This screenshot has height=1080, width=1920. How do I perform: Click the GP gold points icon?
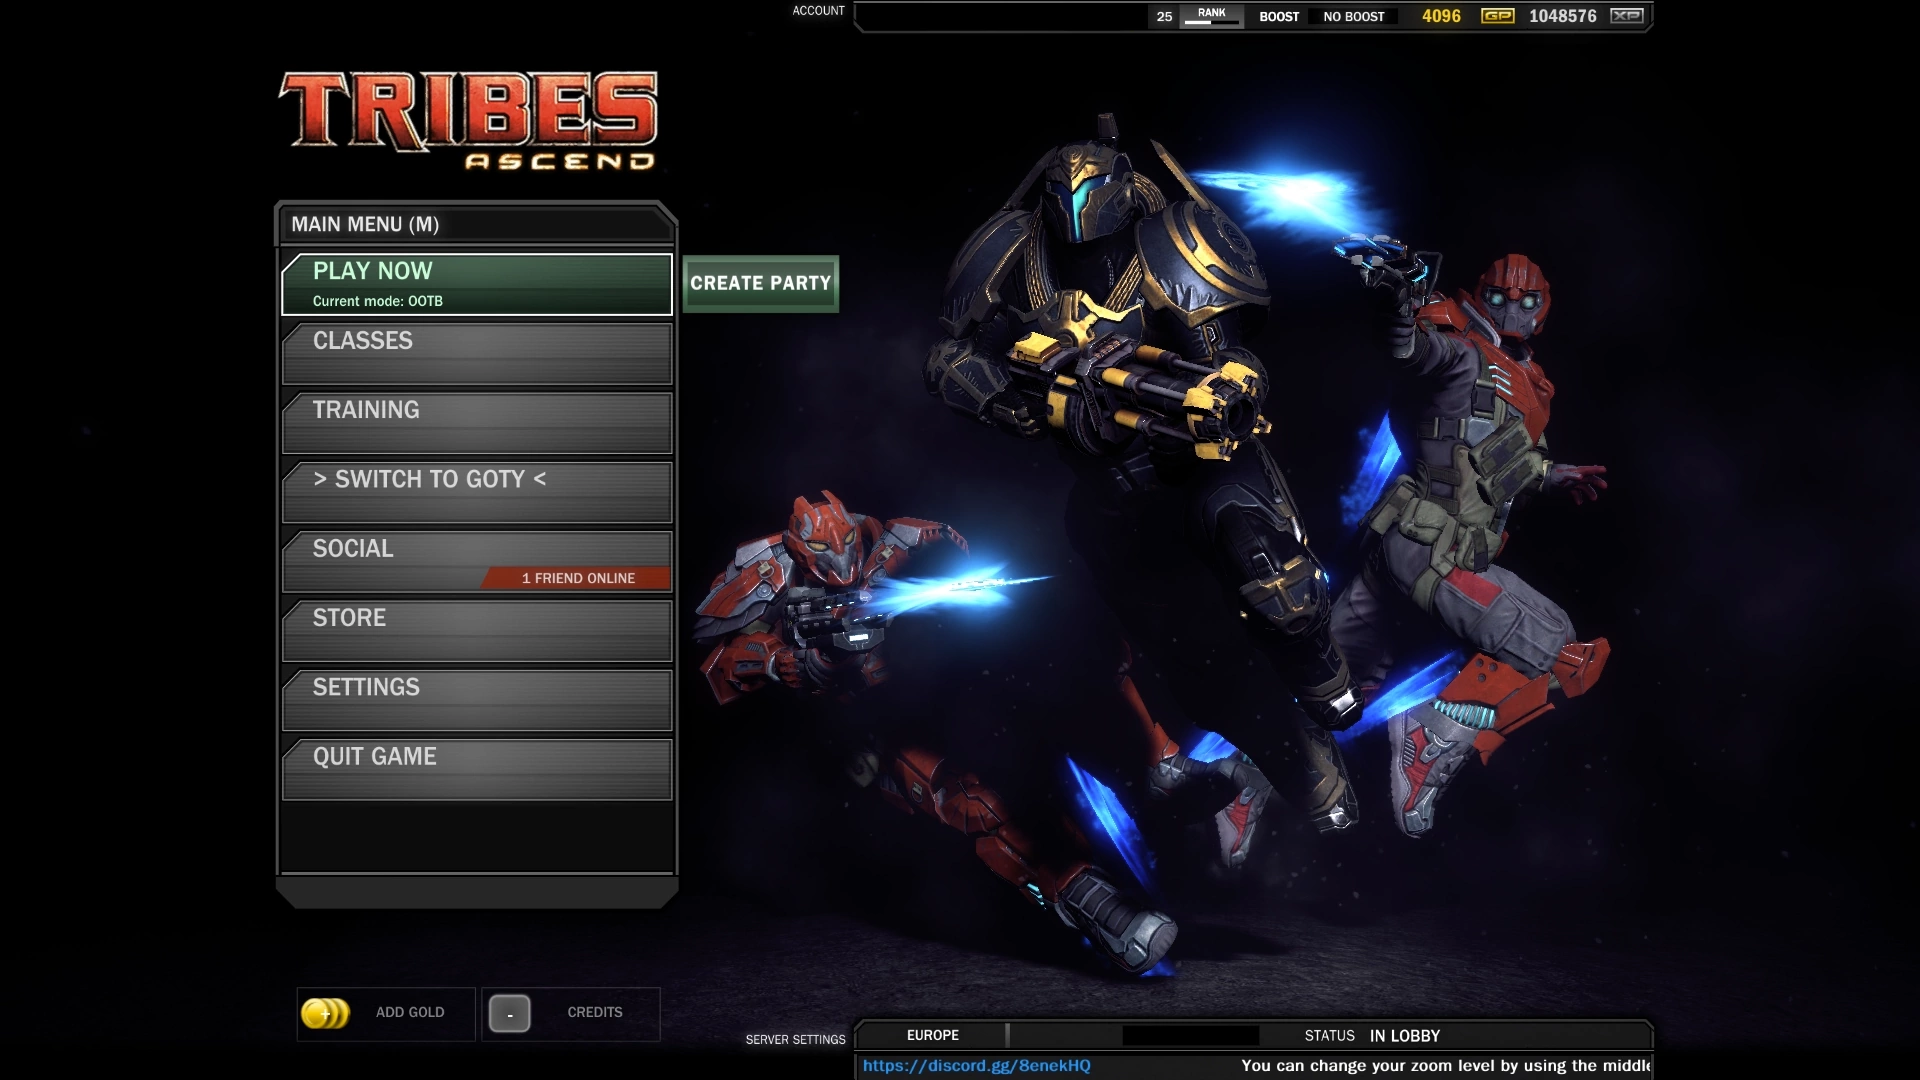pyautogui.click(x=1497, y=16)
